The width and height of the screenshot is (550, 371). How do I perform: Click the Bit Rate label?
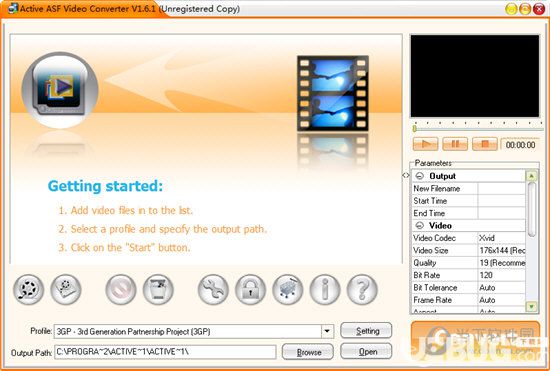tap(427, 275)
